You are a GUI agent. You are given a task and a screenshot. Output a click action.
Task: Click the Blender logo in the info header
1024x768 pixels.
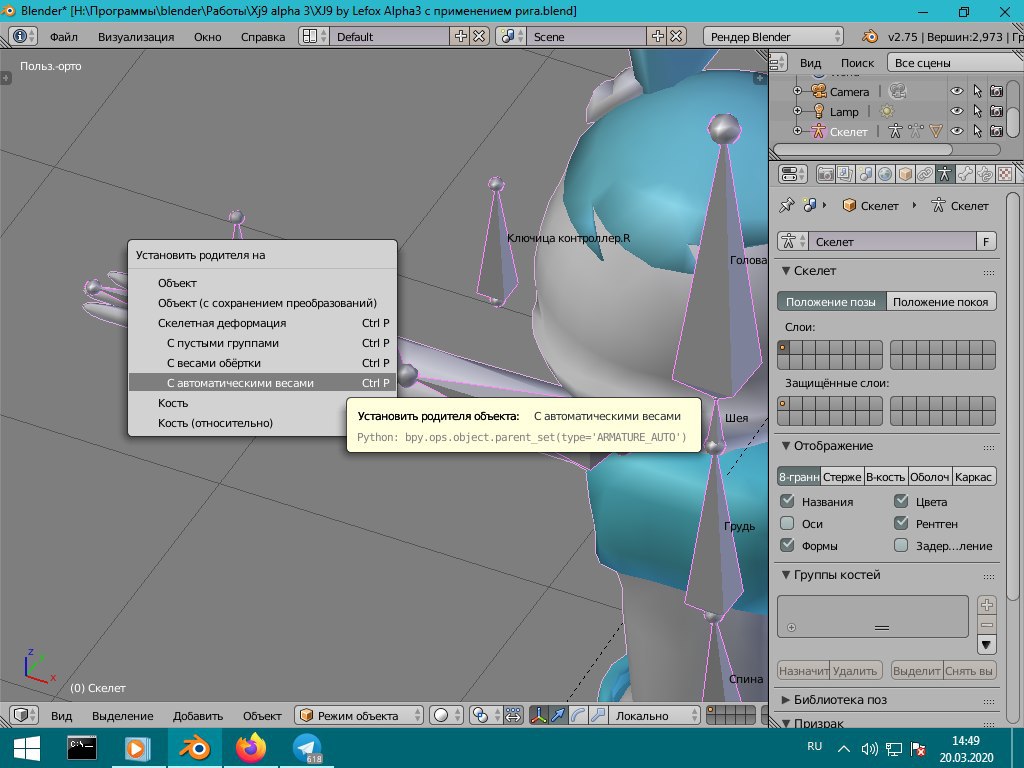(x=870, y=37)
